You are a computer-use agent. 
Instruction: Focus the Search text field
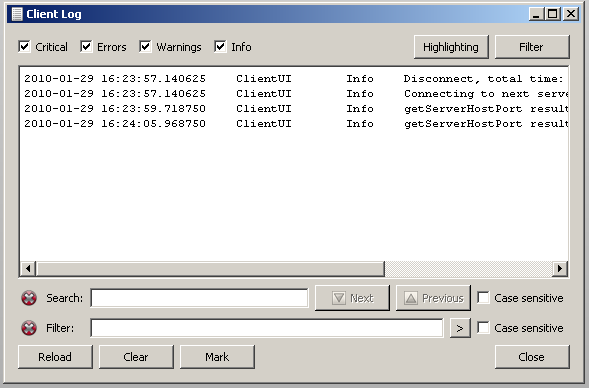tap(199, 298)
